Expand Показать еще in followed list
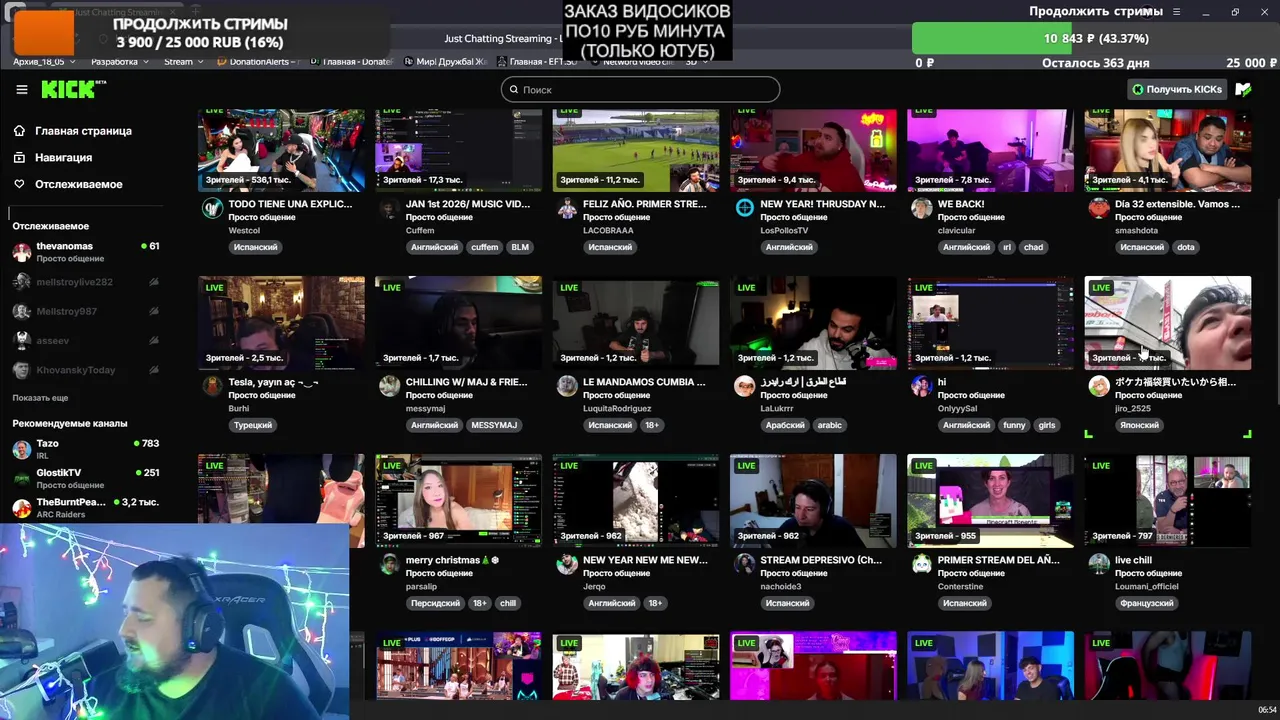1280x720 pixels. click(40, 398)
